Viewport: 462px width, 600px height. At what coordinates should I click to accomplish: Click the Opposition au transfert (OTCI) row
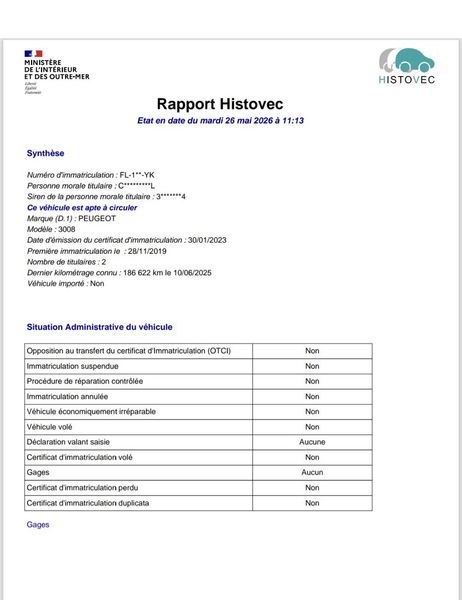198,351
